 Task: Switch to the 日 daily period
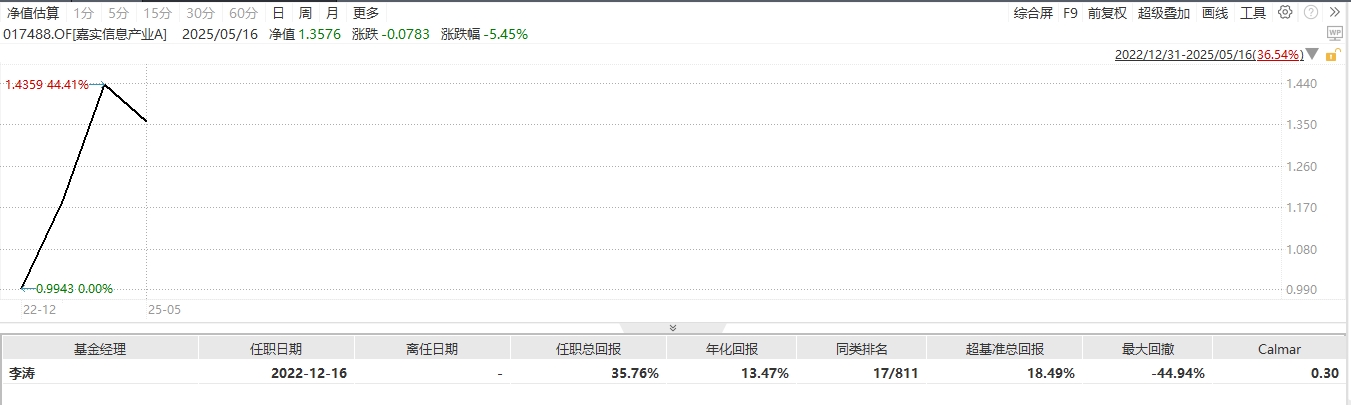pos(278,13)
